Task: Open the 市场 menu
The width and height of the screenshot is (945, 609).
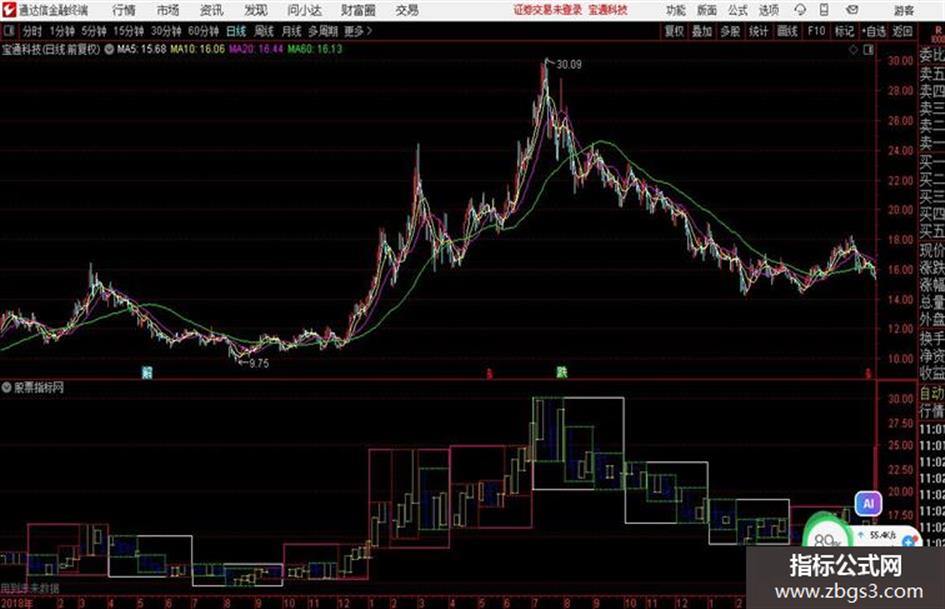Action: coord(168,10)
